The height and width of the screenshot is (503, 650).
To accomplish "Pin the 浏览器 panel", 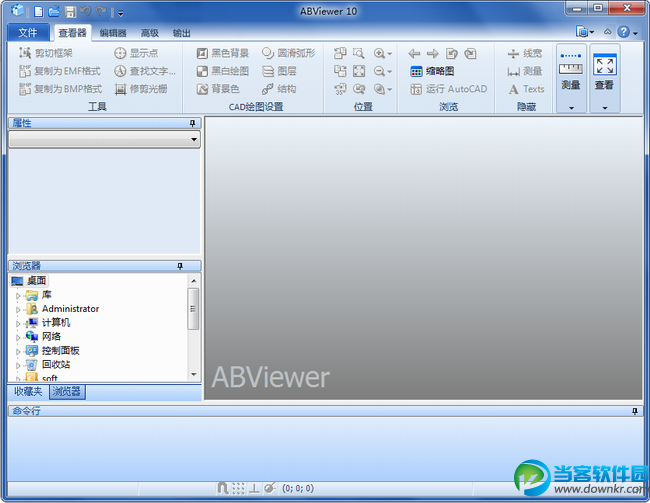I will (179, 266).
